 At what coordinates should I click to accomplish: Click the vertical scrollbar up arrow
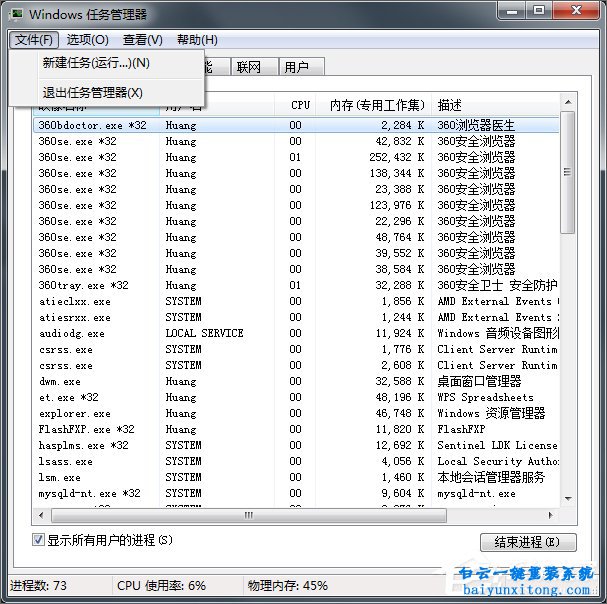pos(568,102)
